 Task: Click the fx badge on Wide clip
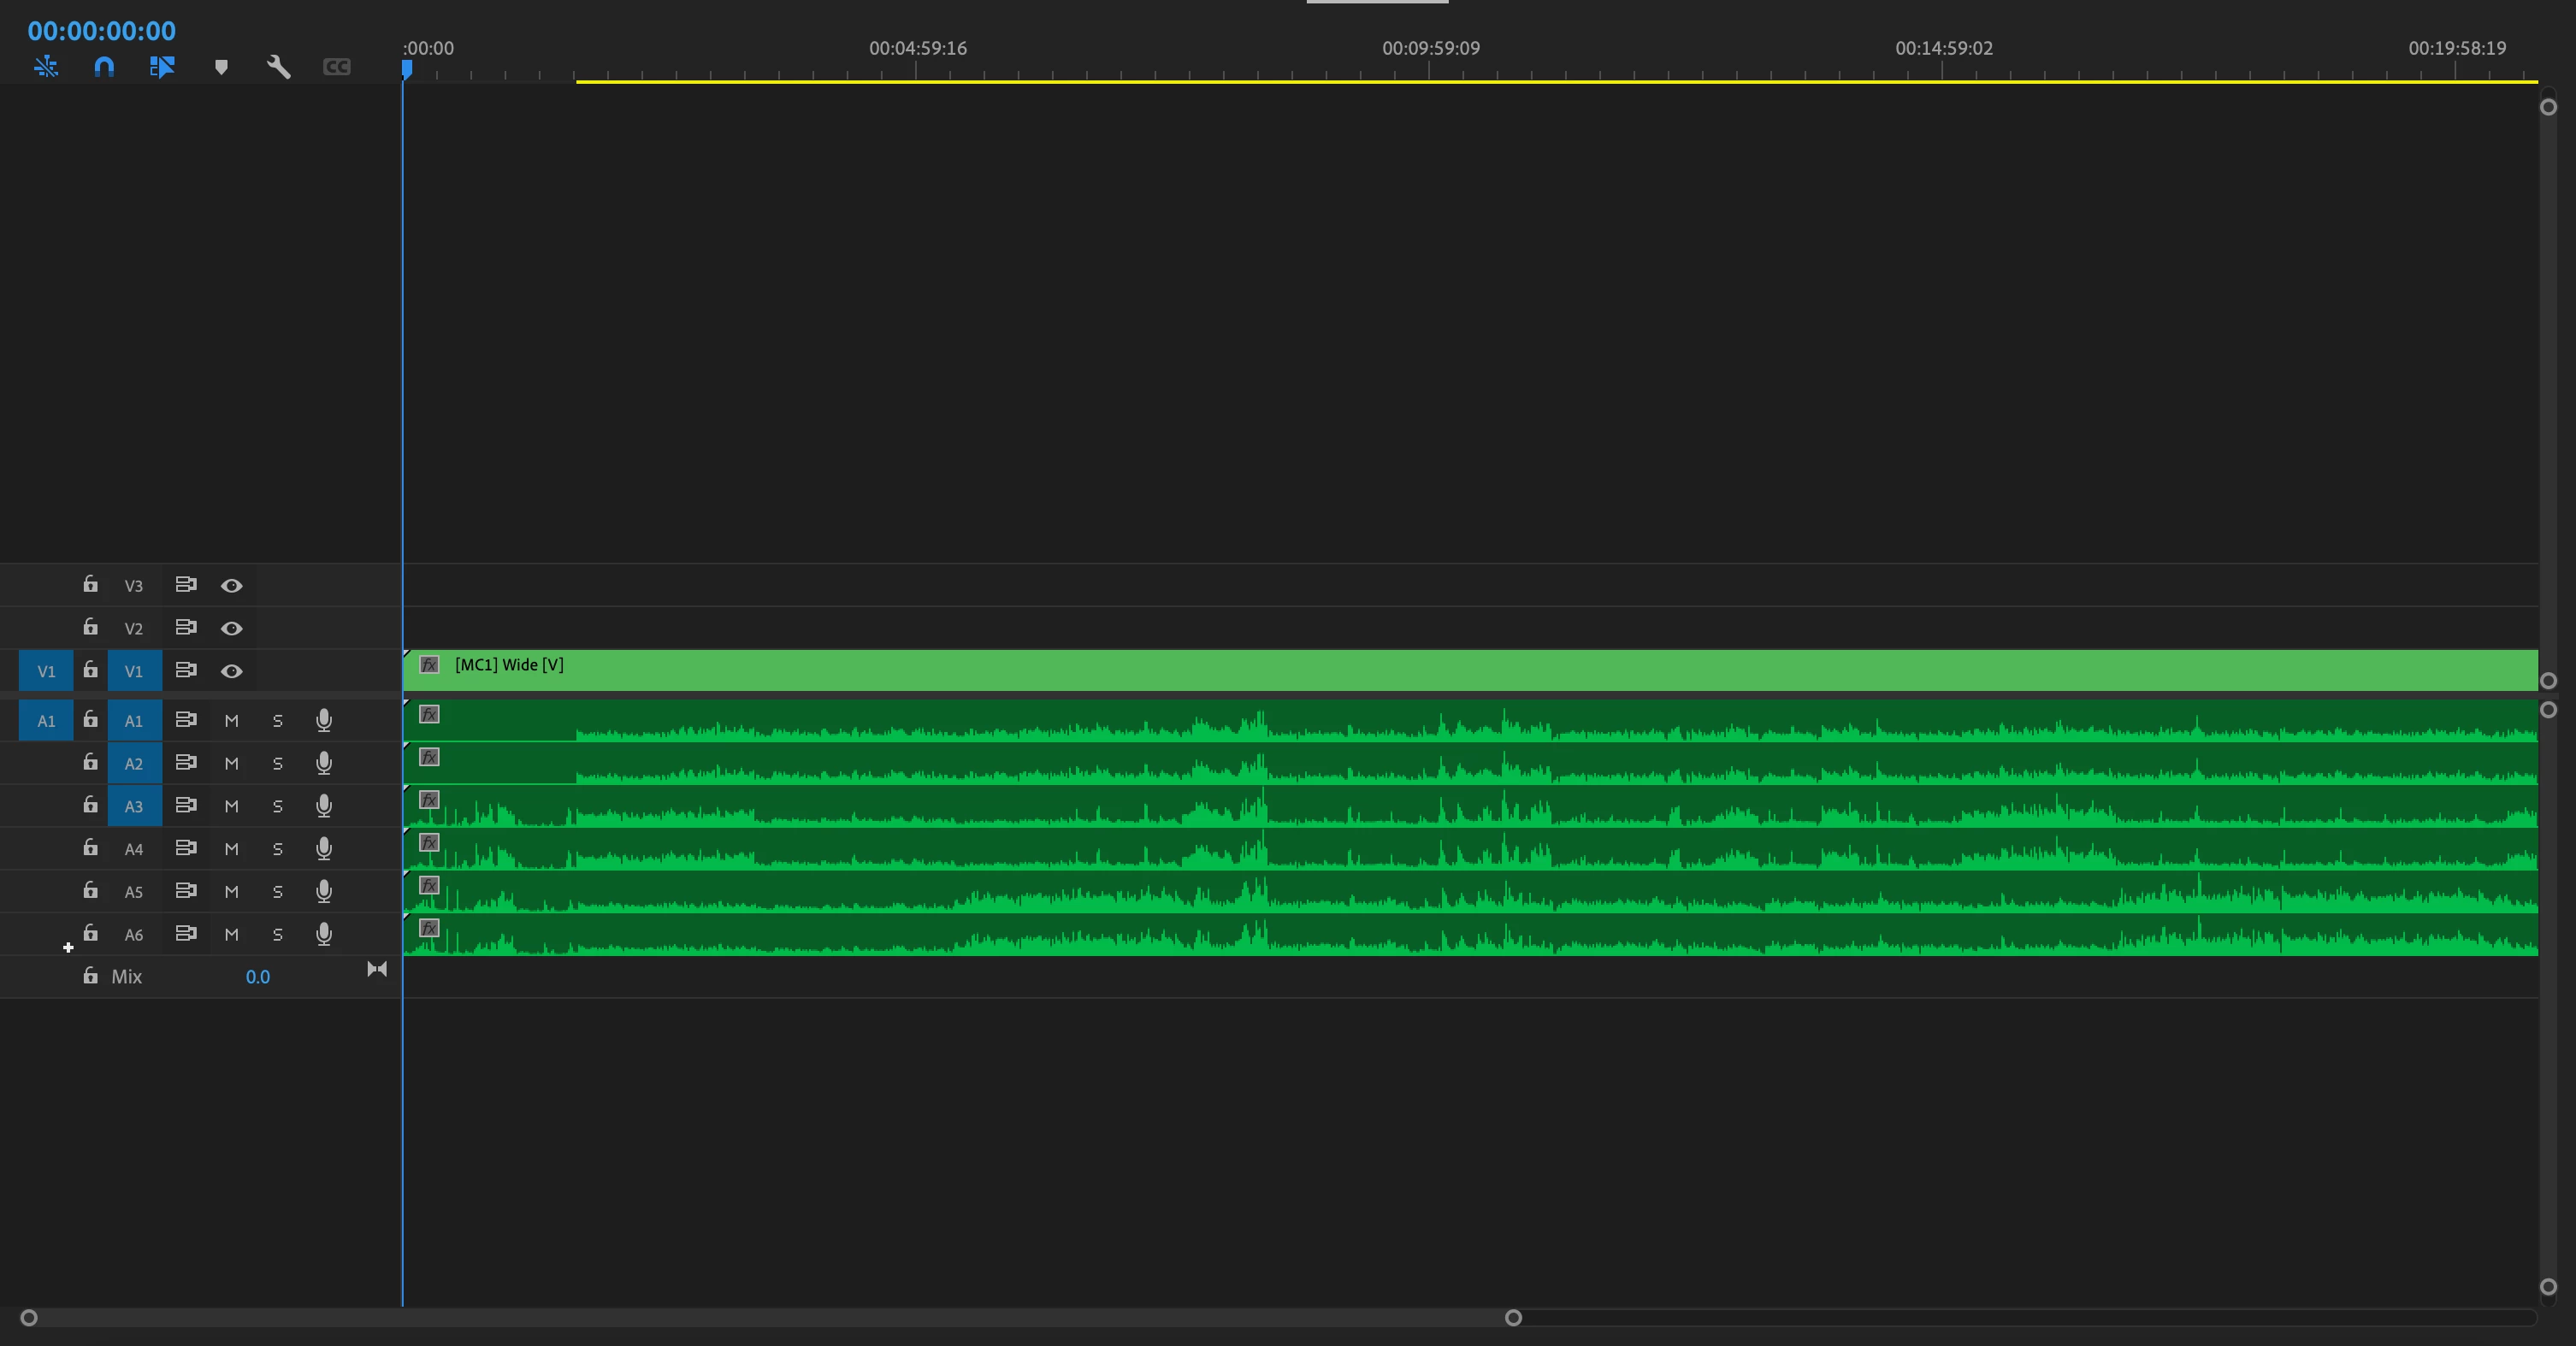click(x=429, y=665)
